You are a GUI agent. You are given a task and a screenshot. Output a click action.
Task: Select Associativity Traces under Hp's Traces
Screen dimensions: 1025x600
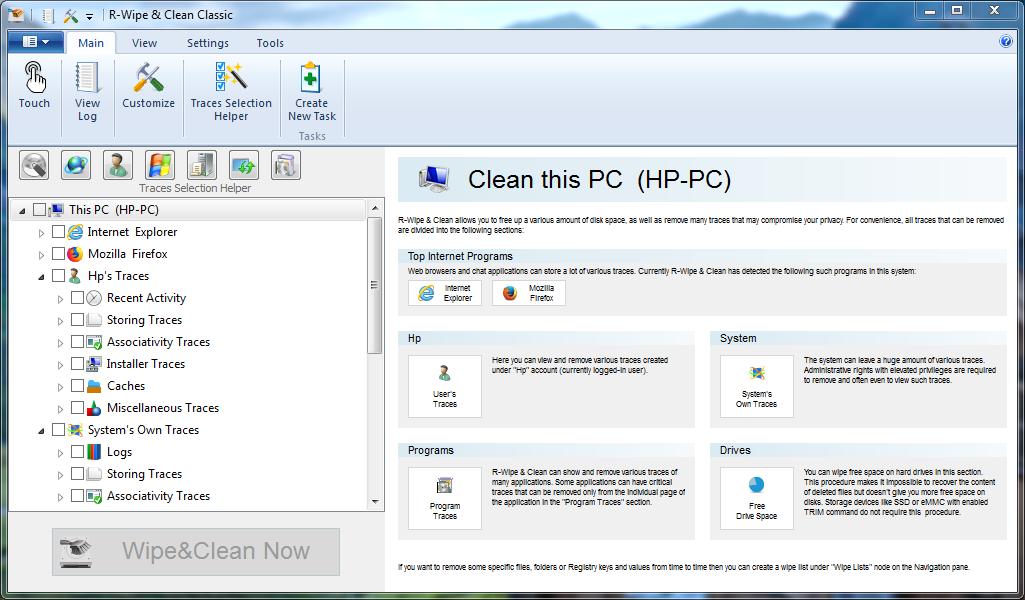158,342
